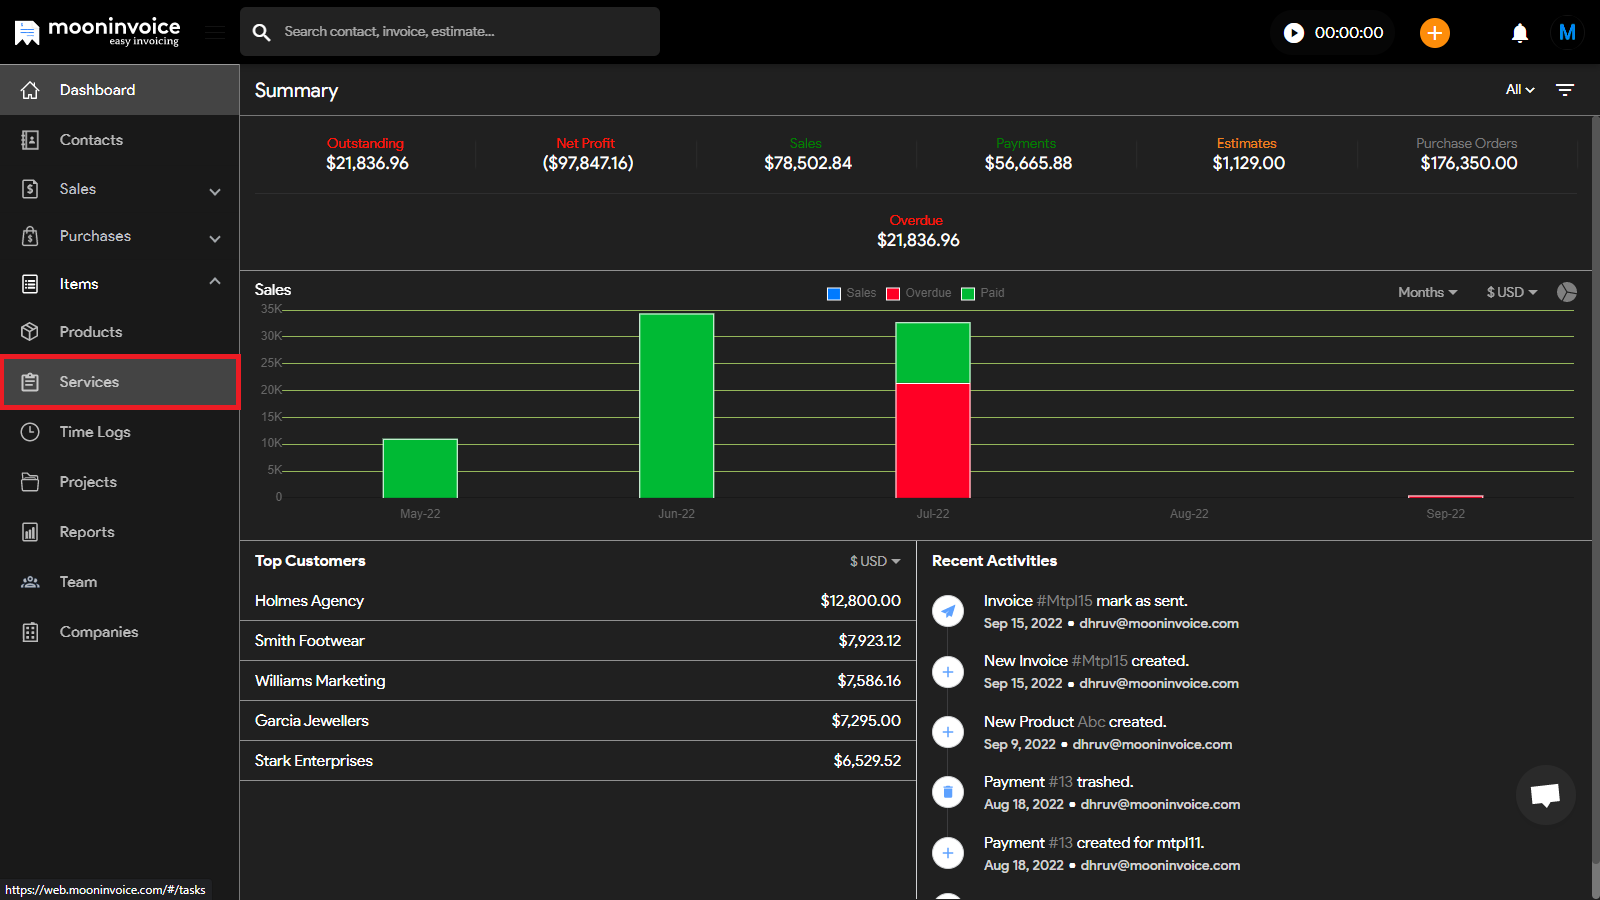1600x900 pixels.
Task: Open the Months interval dropdown
Action: pyautogui.click(x=1428, y=292)
